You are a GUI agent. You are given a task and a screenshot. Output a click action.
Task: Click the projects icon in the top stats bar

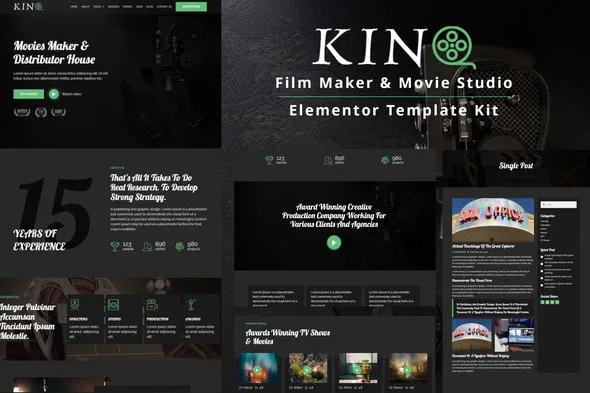385,160
